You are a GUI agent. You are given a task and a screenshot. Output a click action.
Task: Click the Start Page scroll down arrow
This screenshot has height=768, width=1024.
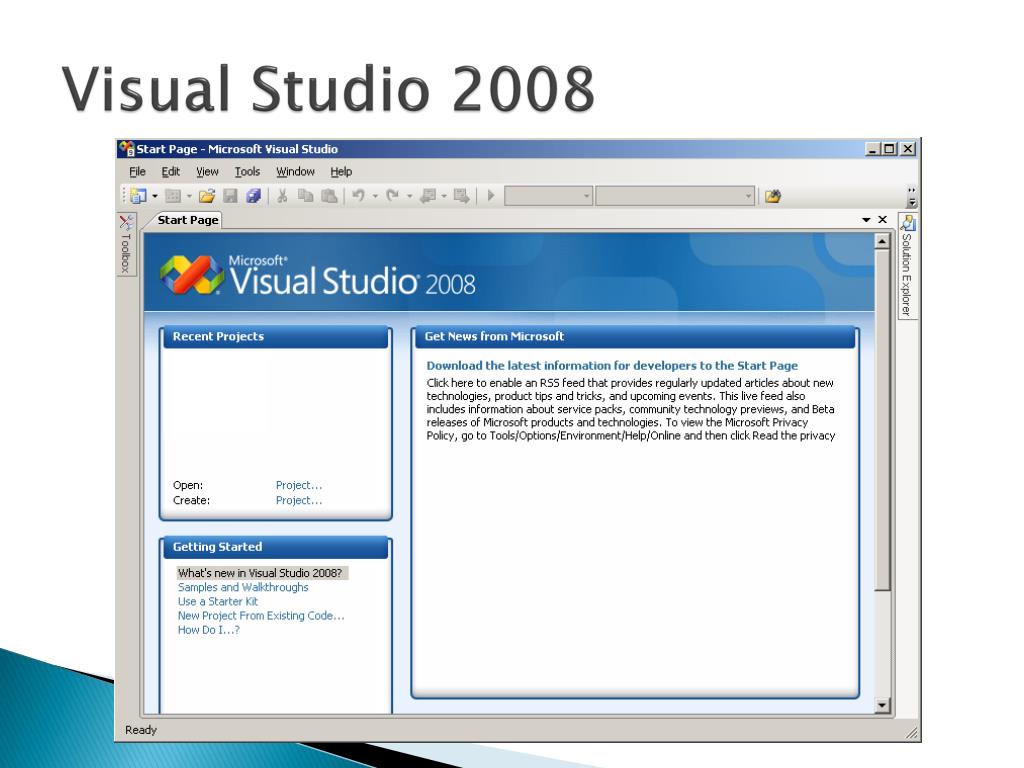(882, 705)
